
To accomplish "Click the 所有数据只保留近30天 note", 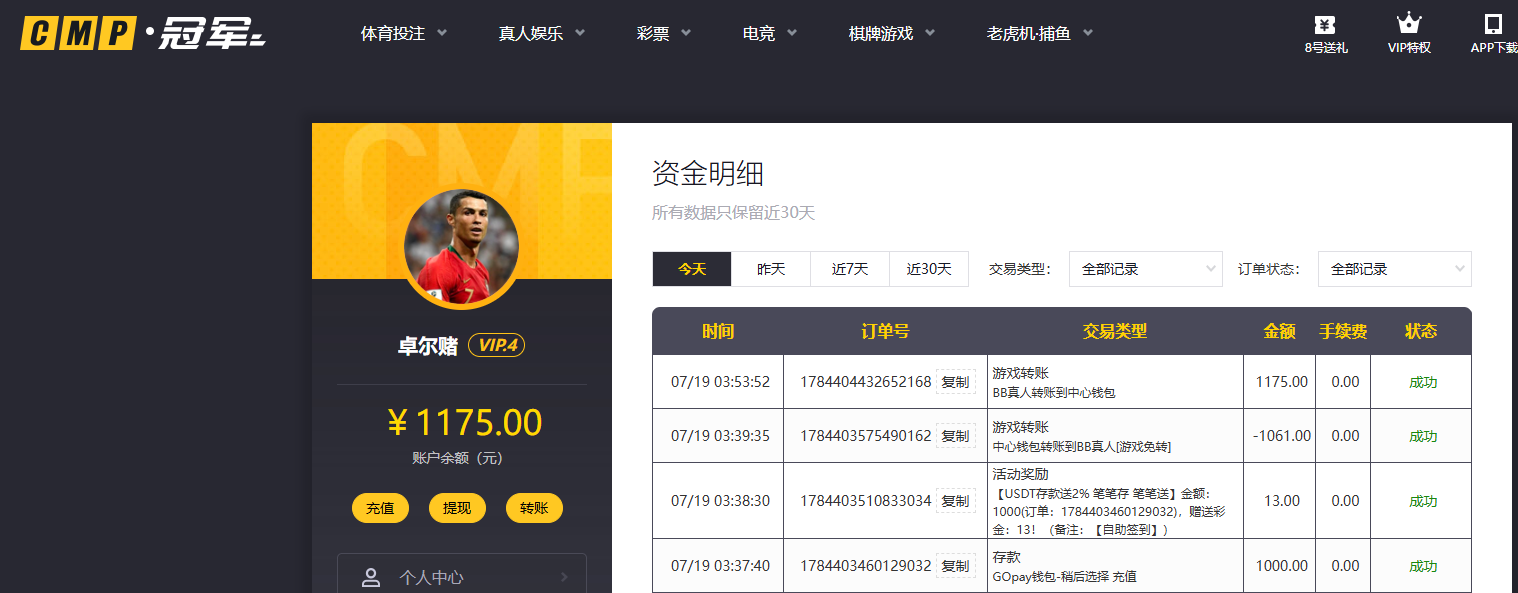I will [x=734, y=213].
